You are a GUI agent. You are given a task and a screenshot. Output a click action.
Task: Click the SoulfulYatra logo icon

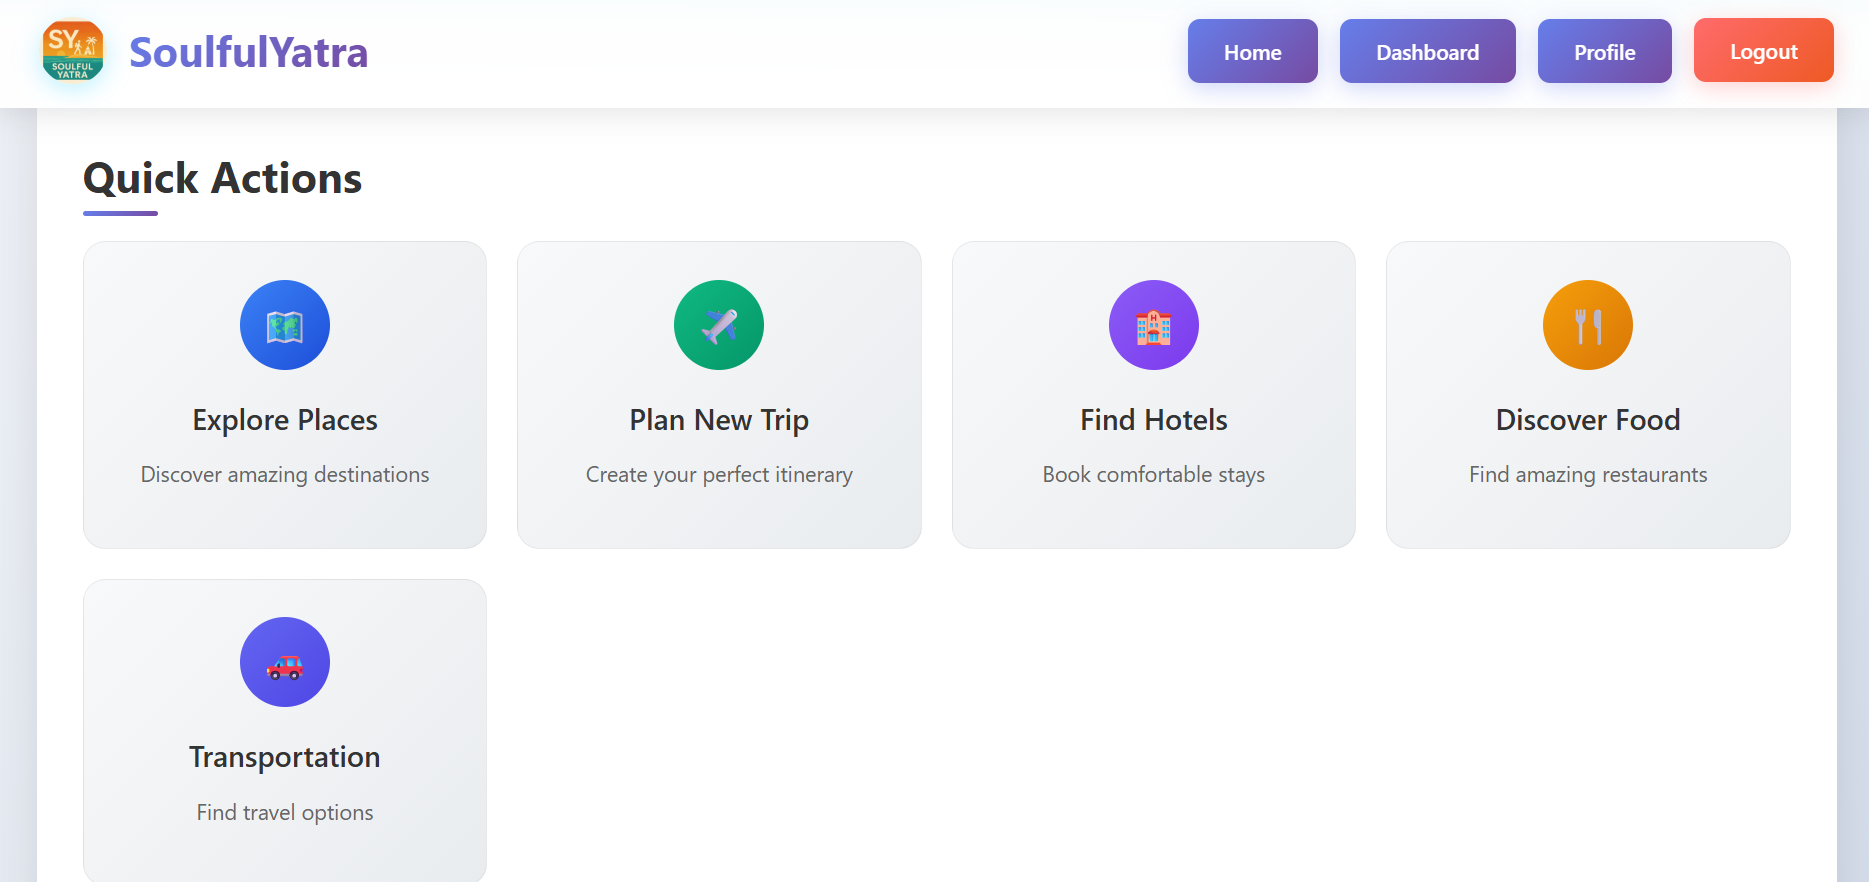73,51
